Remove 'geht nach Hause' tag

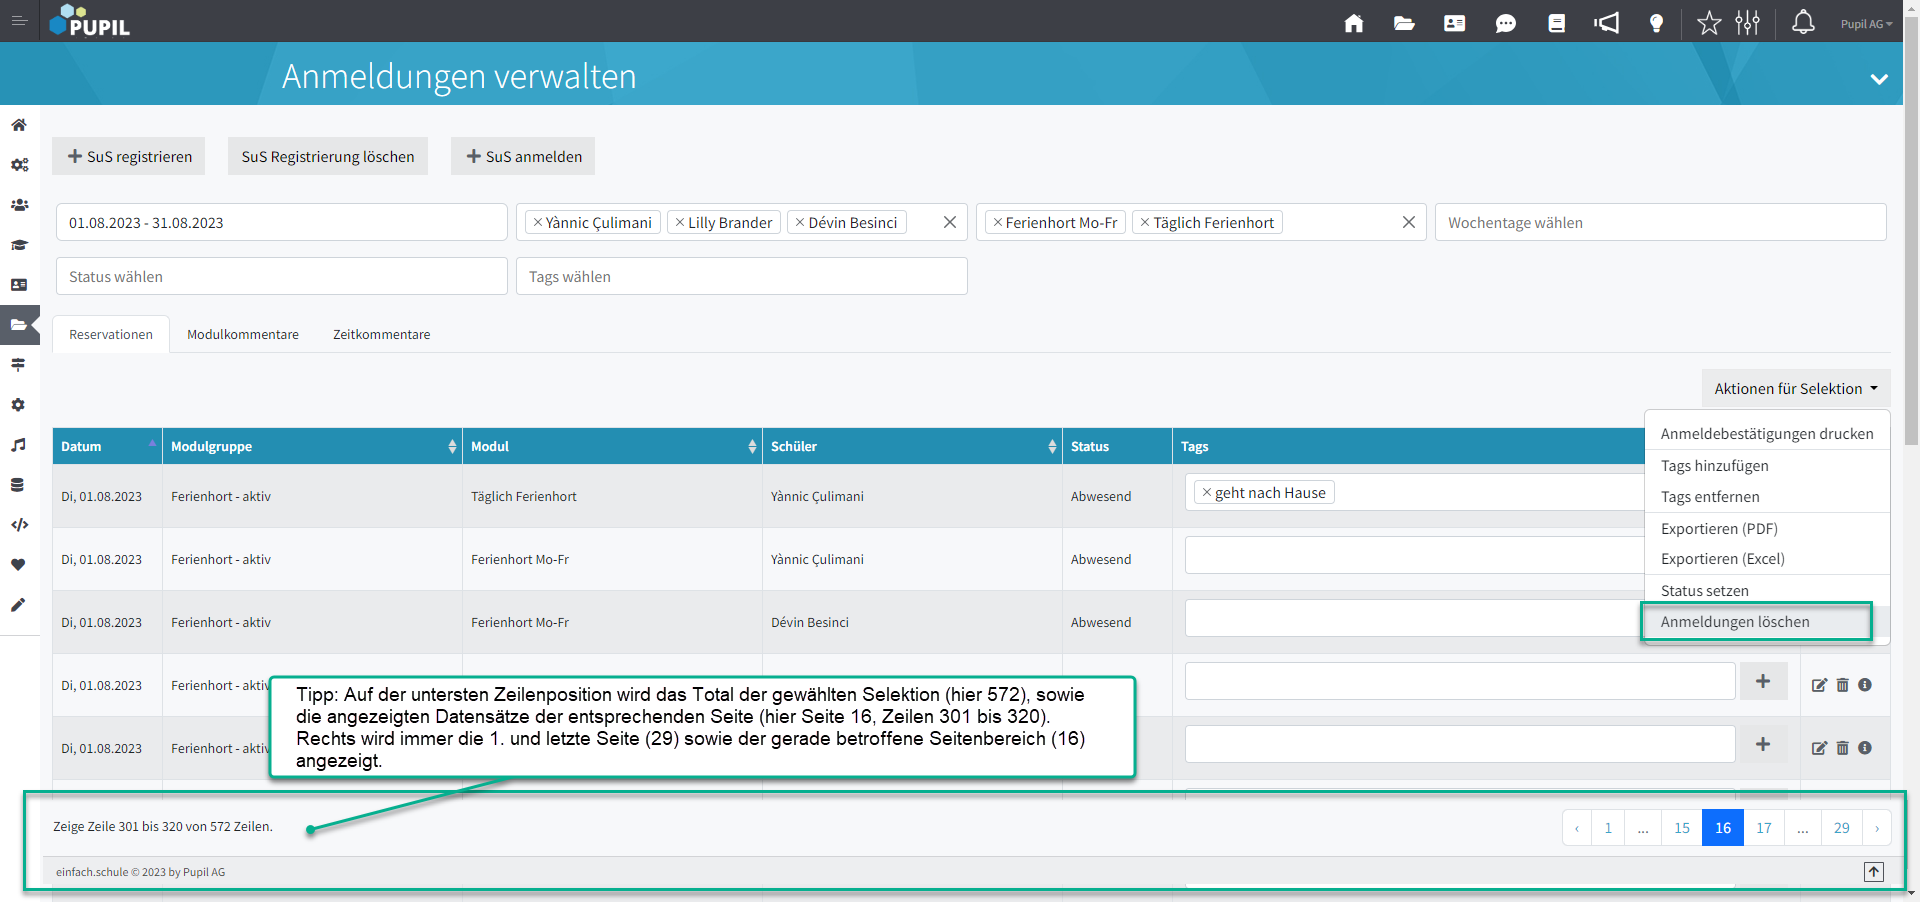pos(1207,492)
